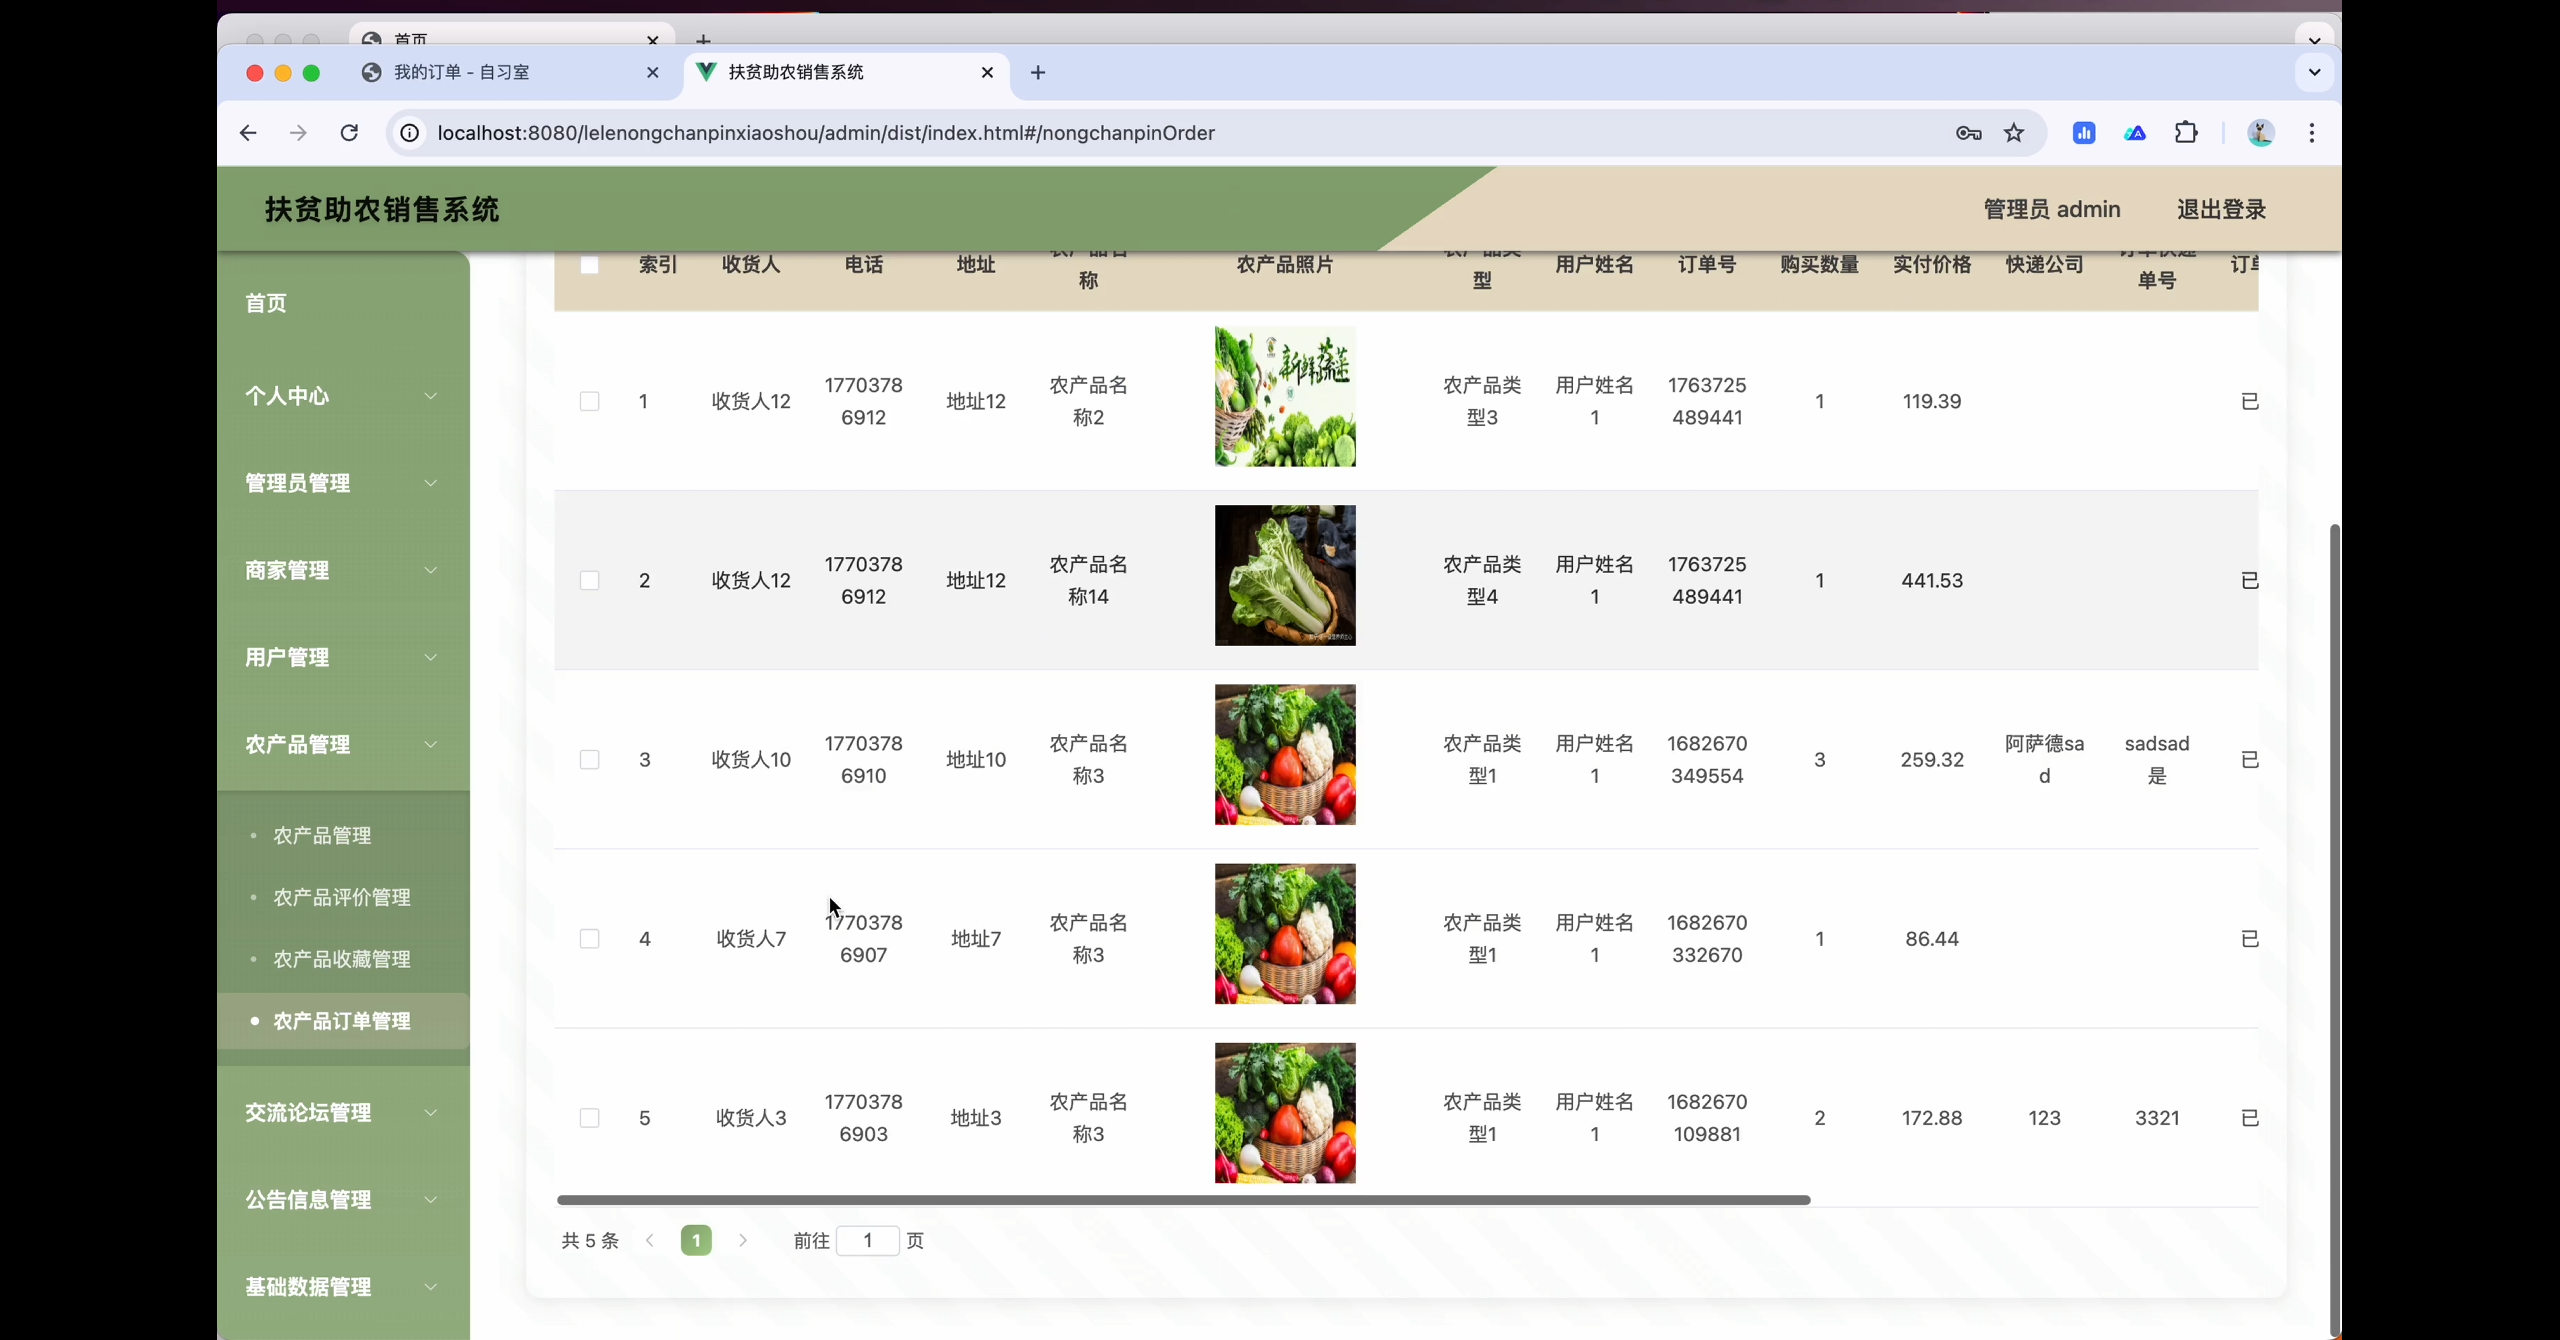2560x1340 pixels.
Task: Click the site info icon in address bar
Action: [410, 133]
